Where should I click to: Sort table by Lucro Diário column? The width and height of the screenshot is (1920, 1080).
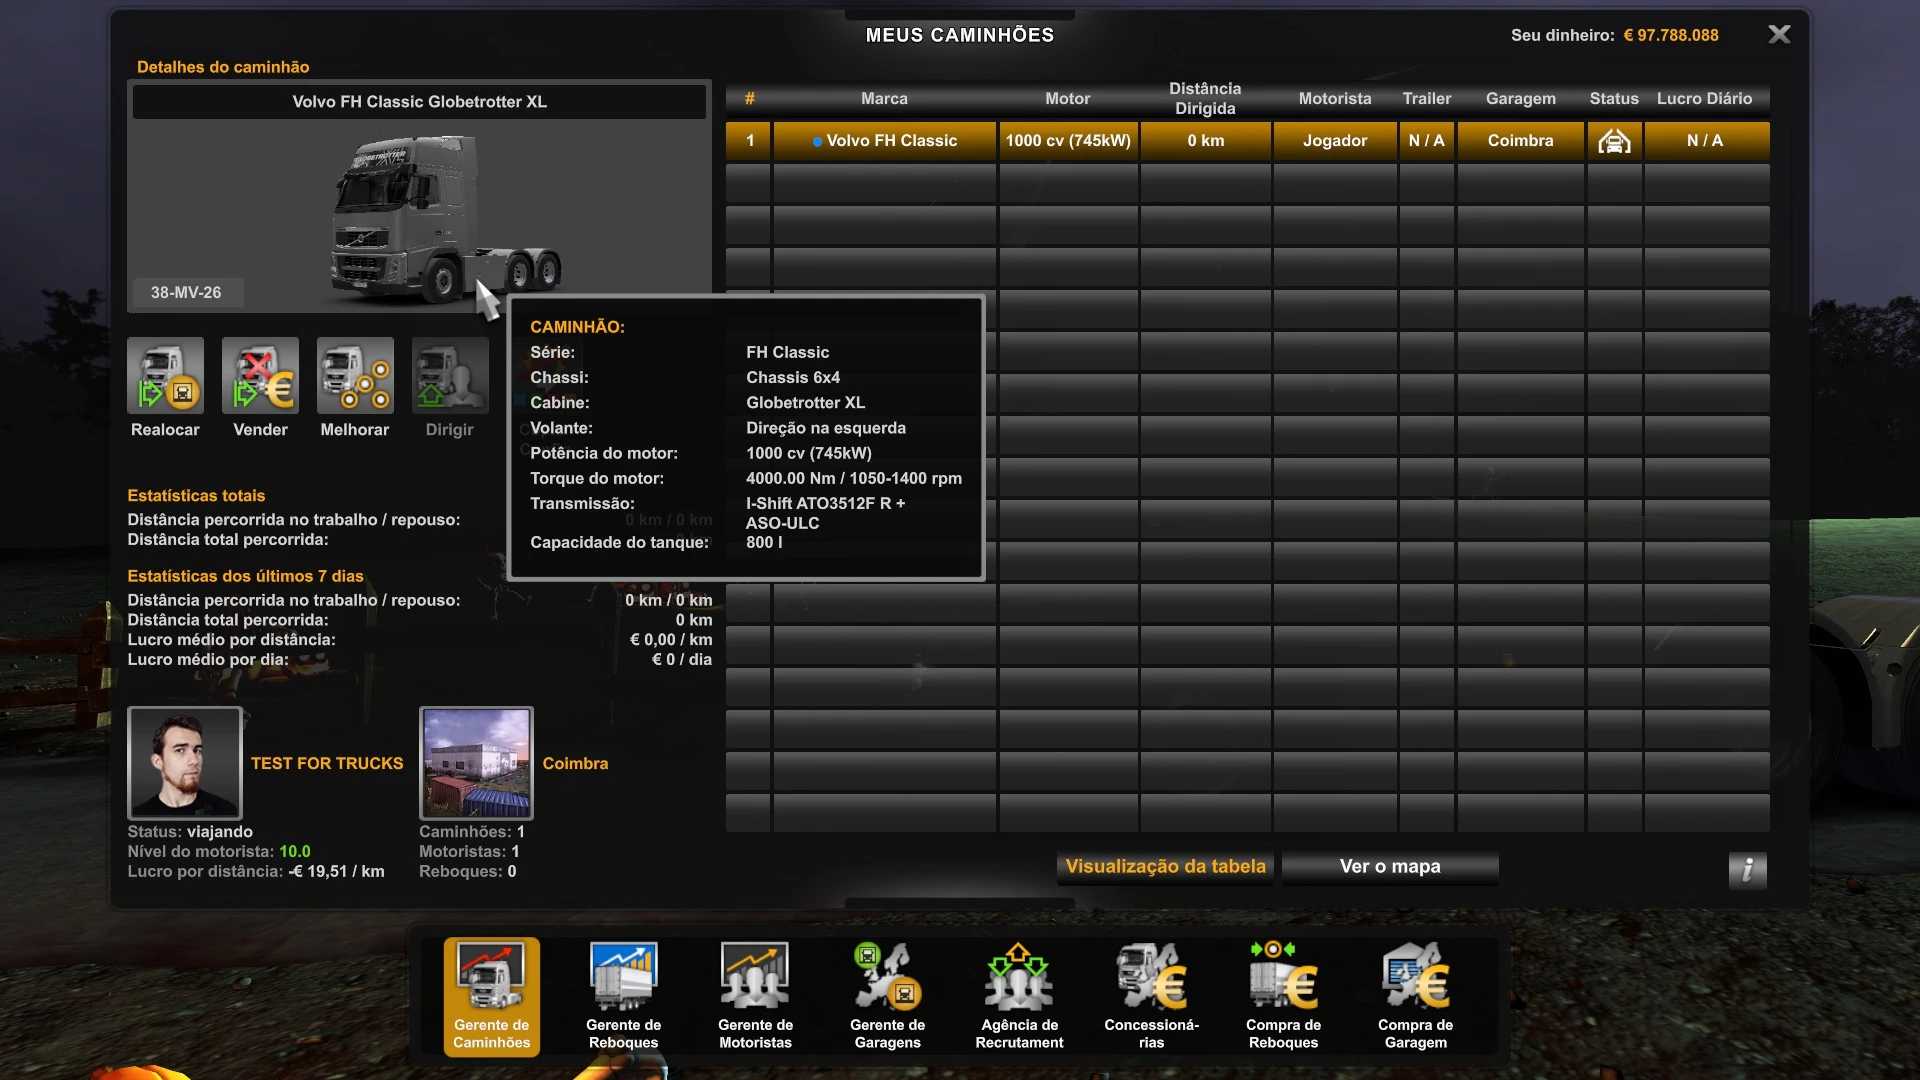point(1703,99)
